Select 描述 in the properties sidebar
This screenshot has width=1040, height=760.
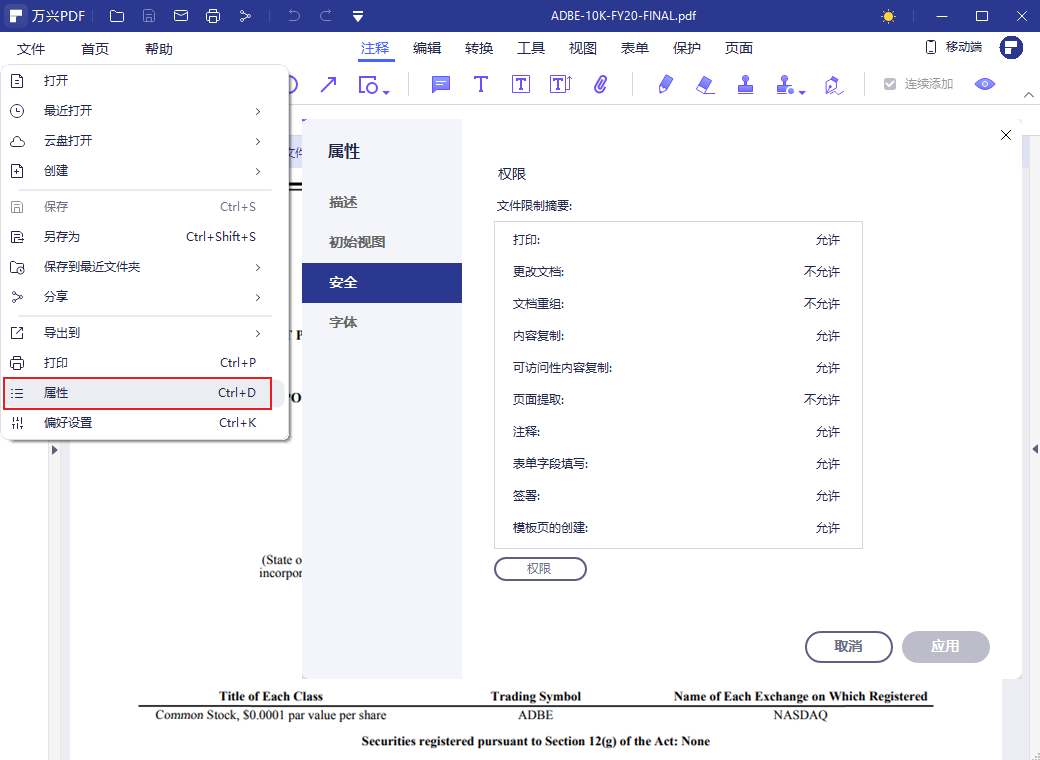coord(343,201)
